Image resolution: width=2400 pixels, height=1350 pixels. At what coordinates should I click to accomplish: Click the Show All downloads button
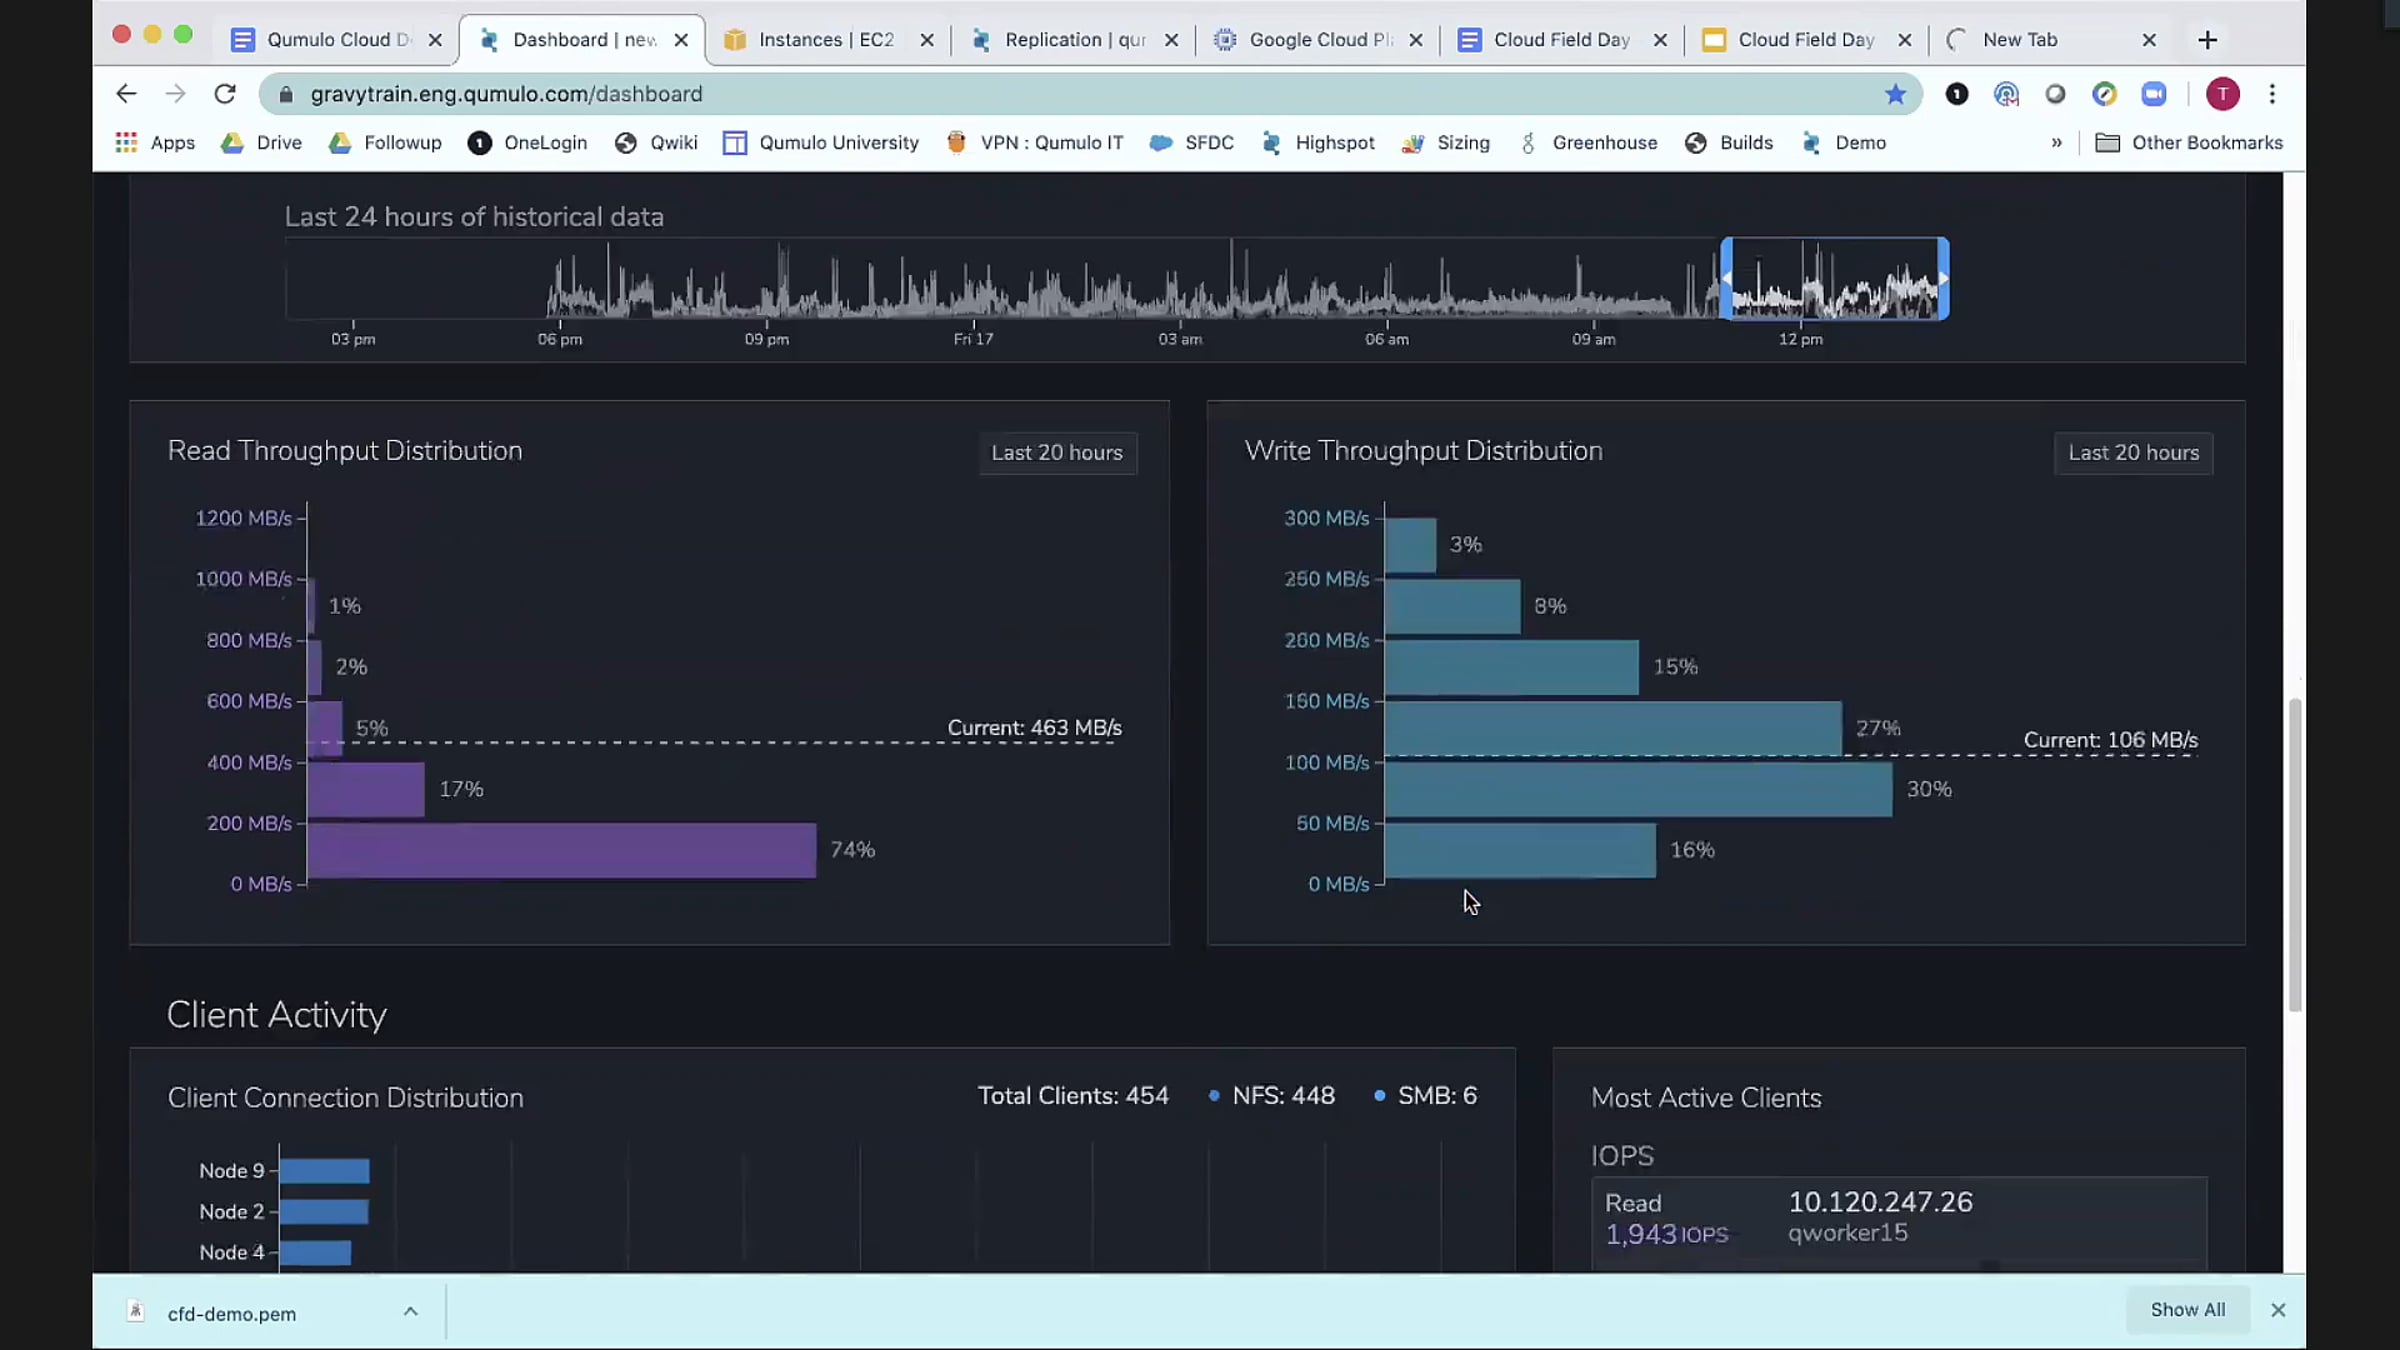(2187, 1310)
